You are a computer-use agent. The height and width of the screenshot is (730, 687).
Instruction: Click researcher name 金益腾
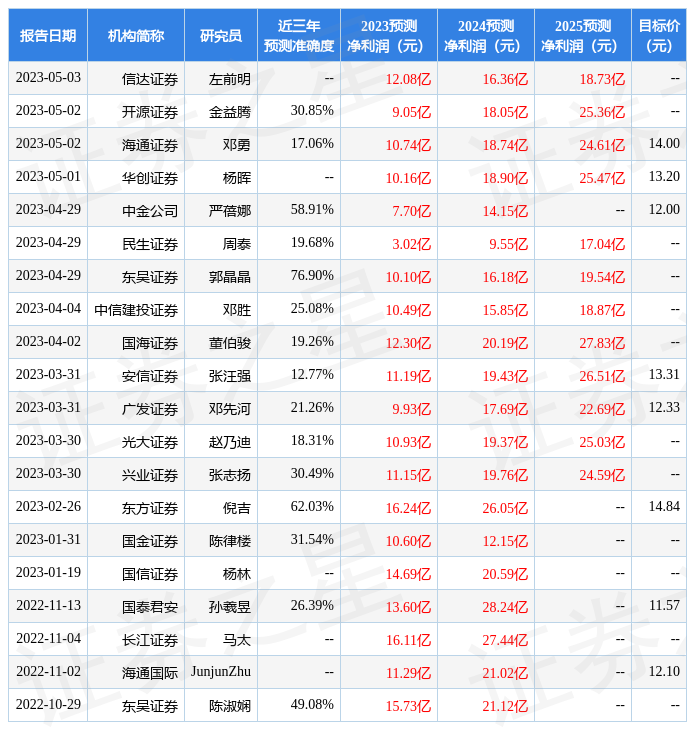(230, 112)
